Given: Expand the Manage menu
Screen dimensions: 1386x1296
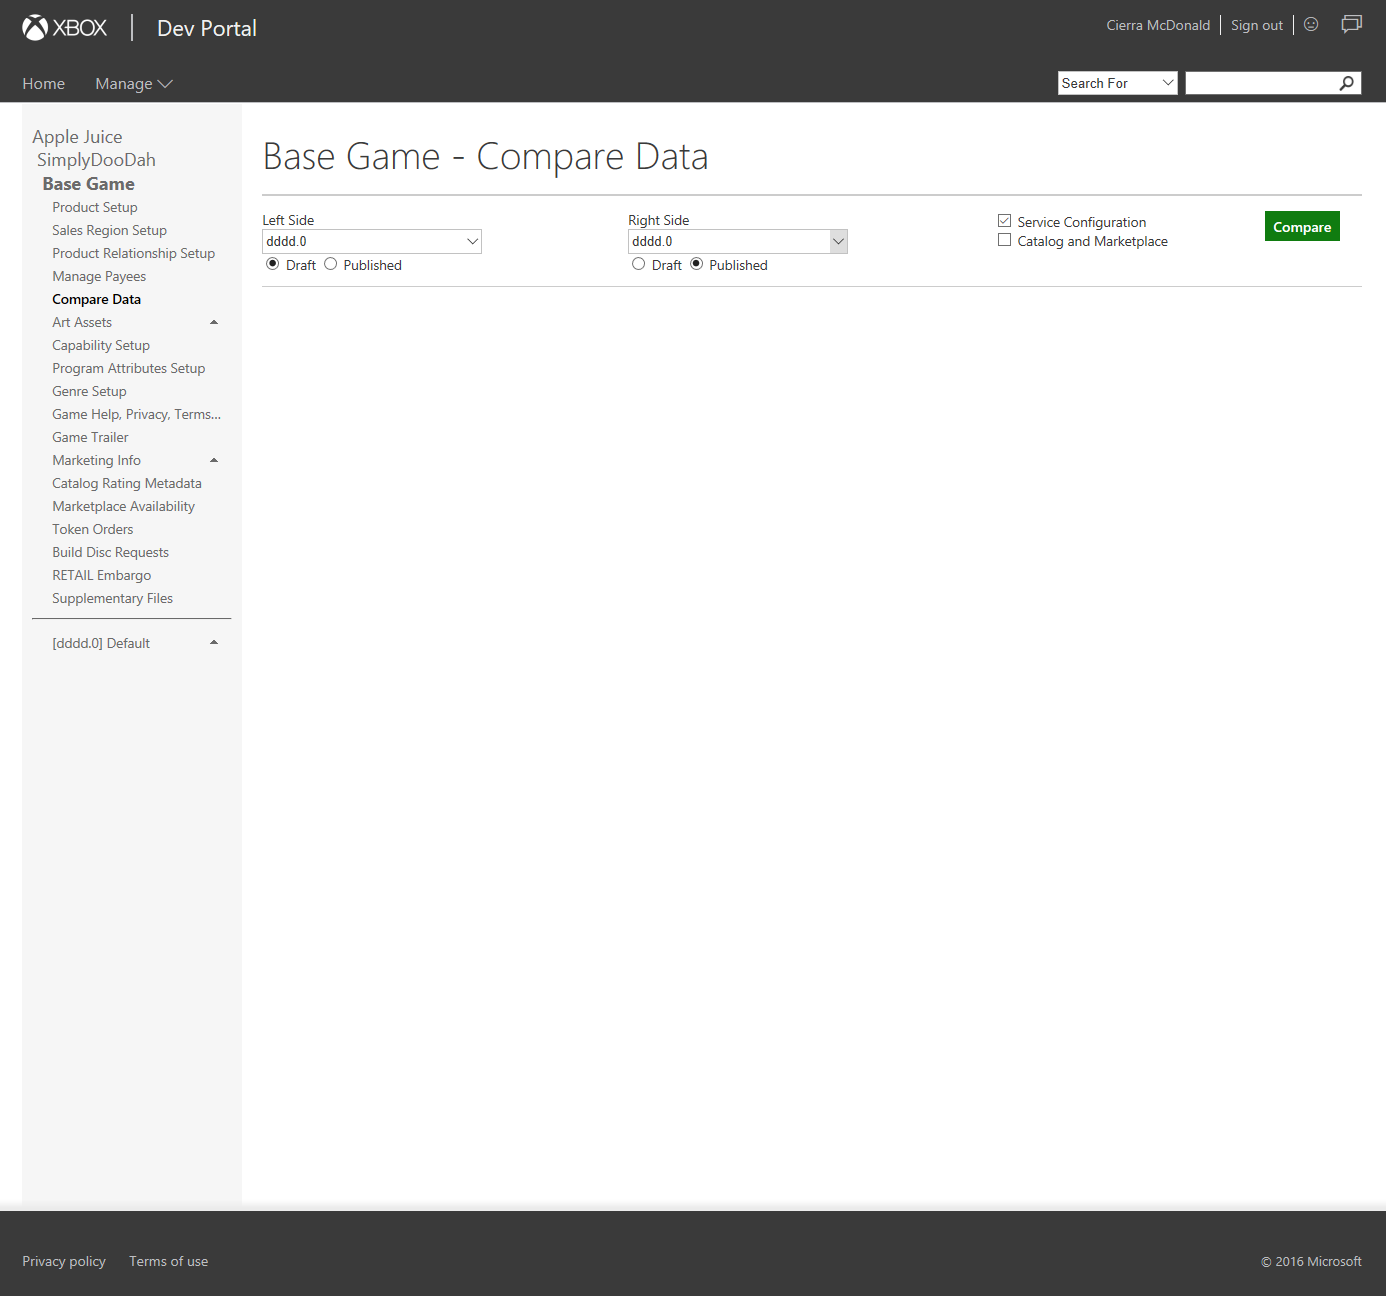Looking at the screenshot, I should (x=134, y=84).
